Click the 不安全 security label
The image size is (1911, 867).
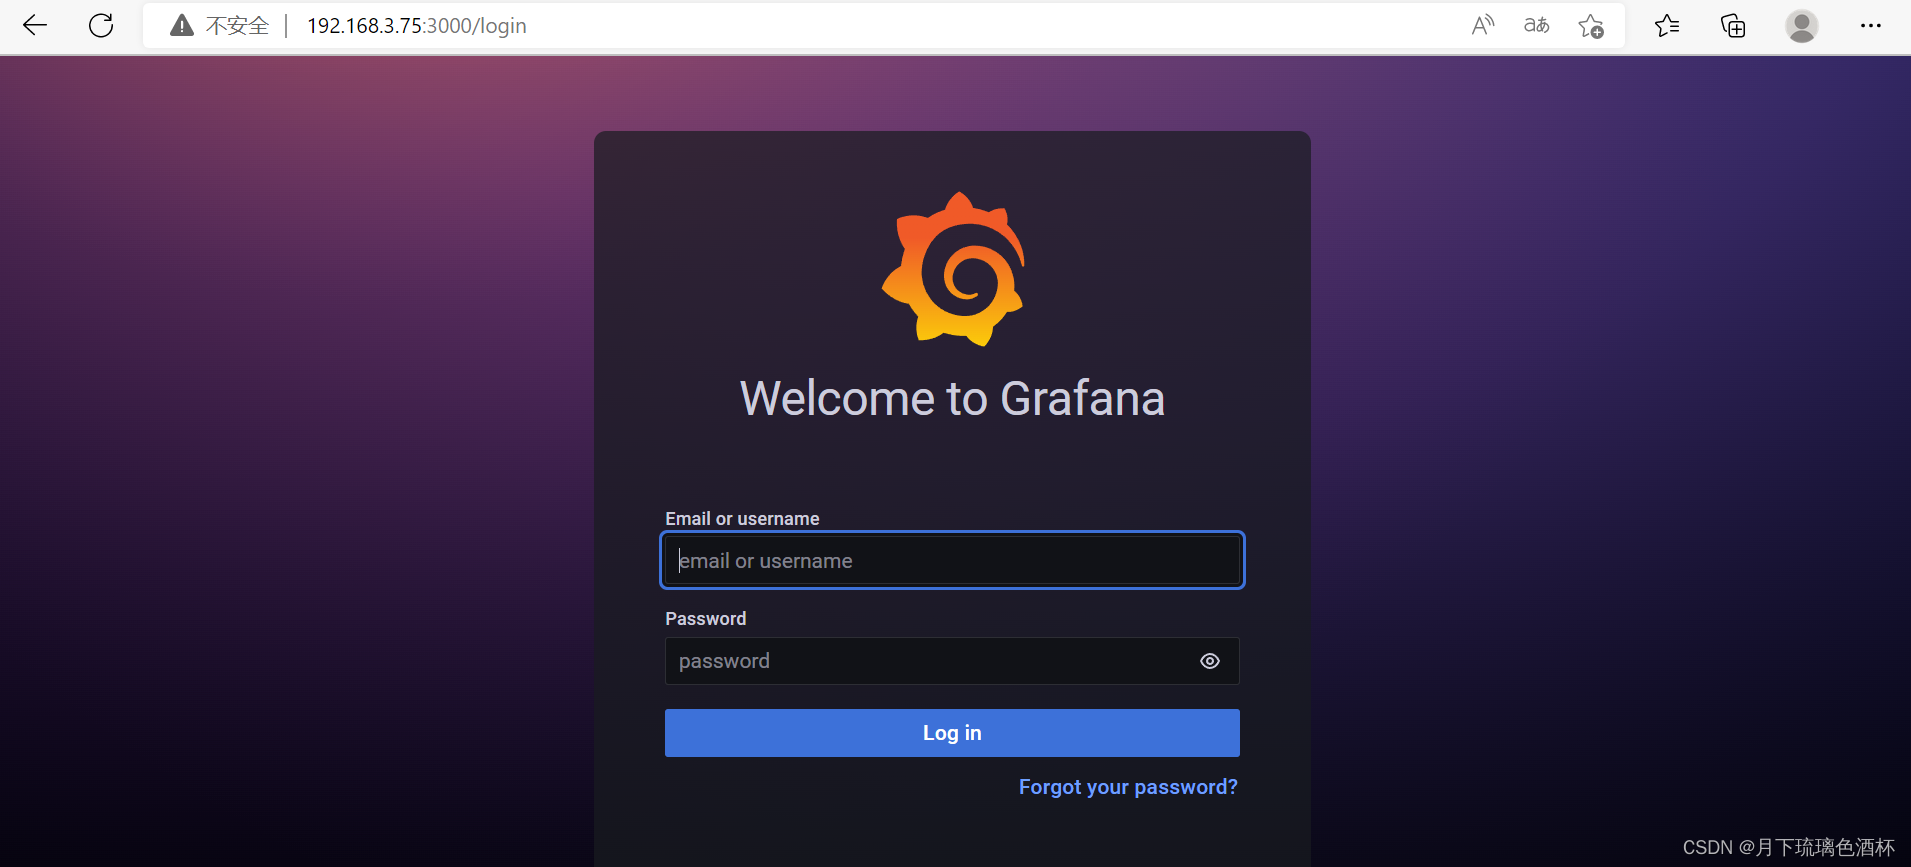coord(237,26)
